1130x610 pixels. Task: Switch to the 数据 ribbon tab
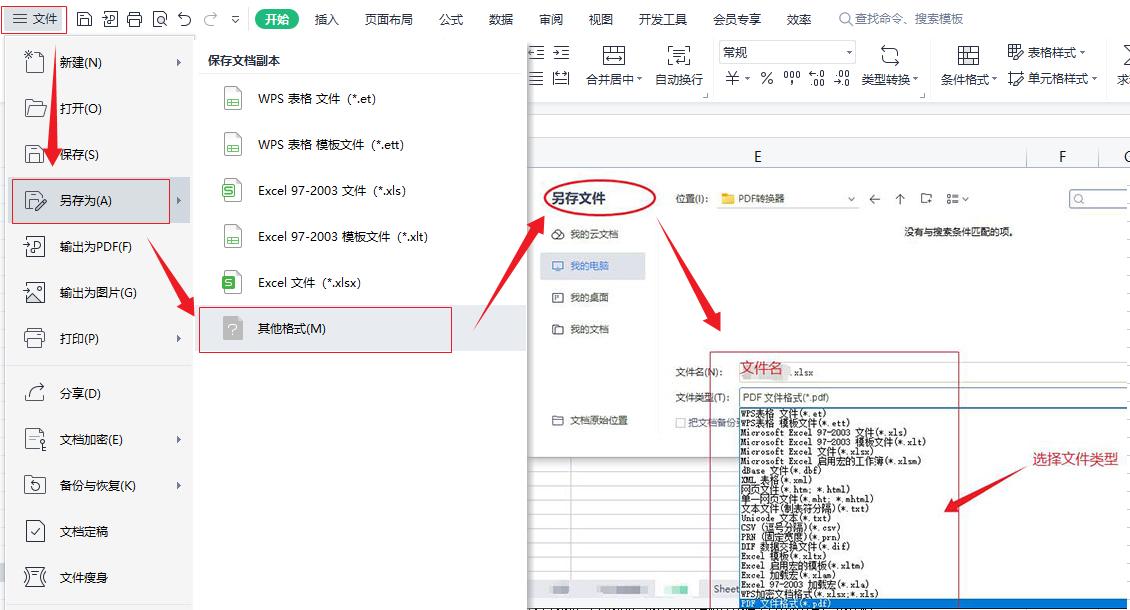tap(501, 19)
